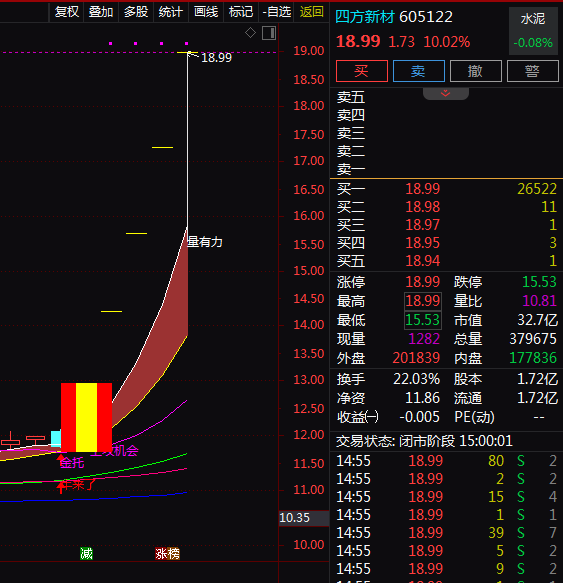Click the 换手 rate 22.03%
This screenshot has height=583, width=563.
point(416,379)
